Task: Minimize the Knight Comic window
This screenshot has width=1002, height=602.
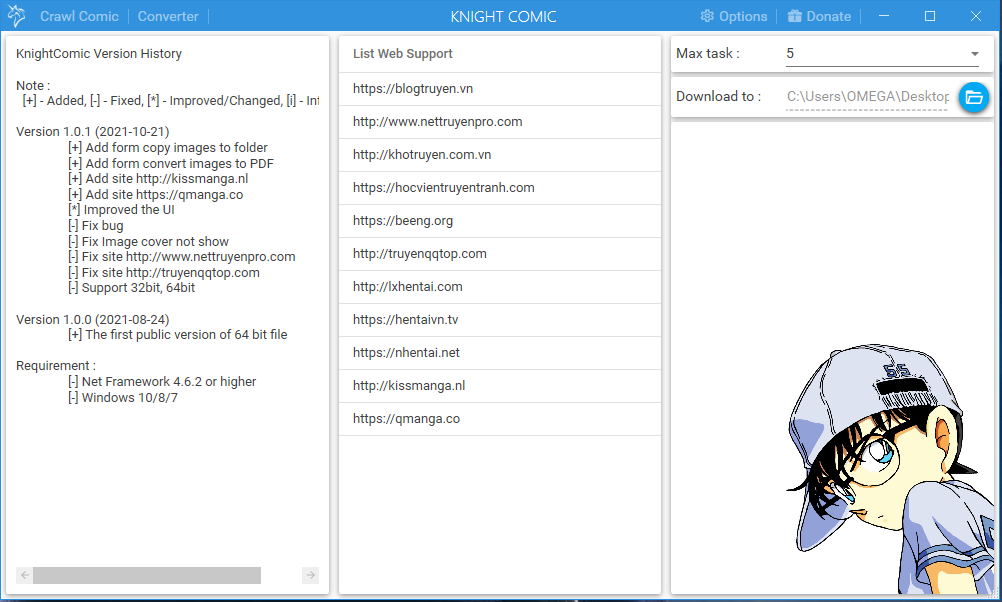Action: (884, 15)
